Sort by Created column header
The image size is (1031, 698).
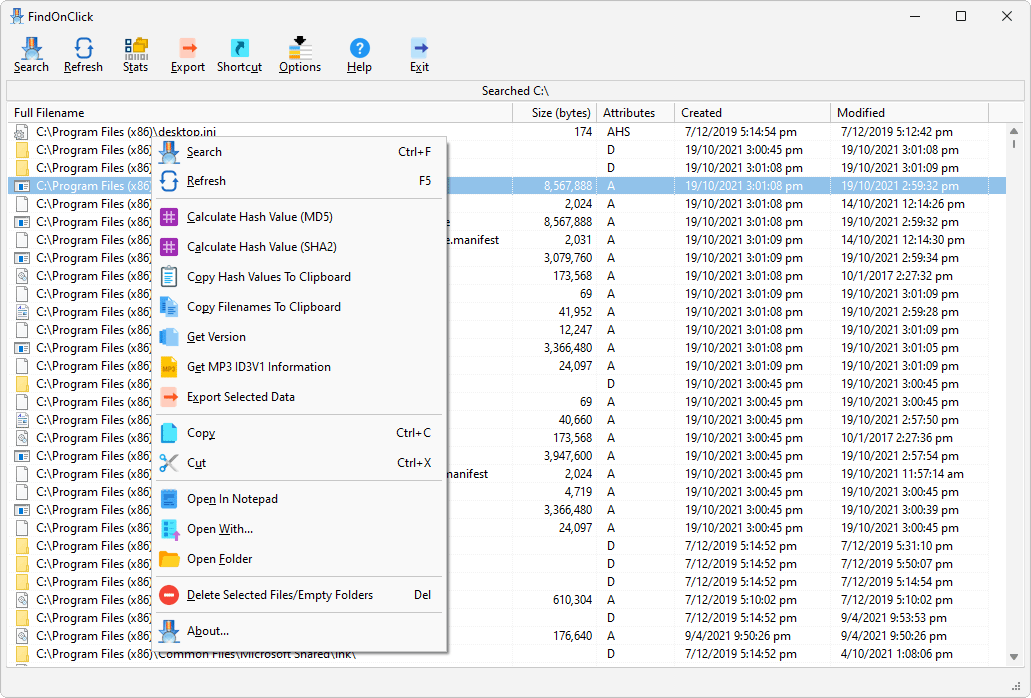coord(752,112)
